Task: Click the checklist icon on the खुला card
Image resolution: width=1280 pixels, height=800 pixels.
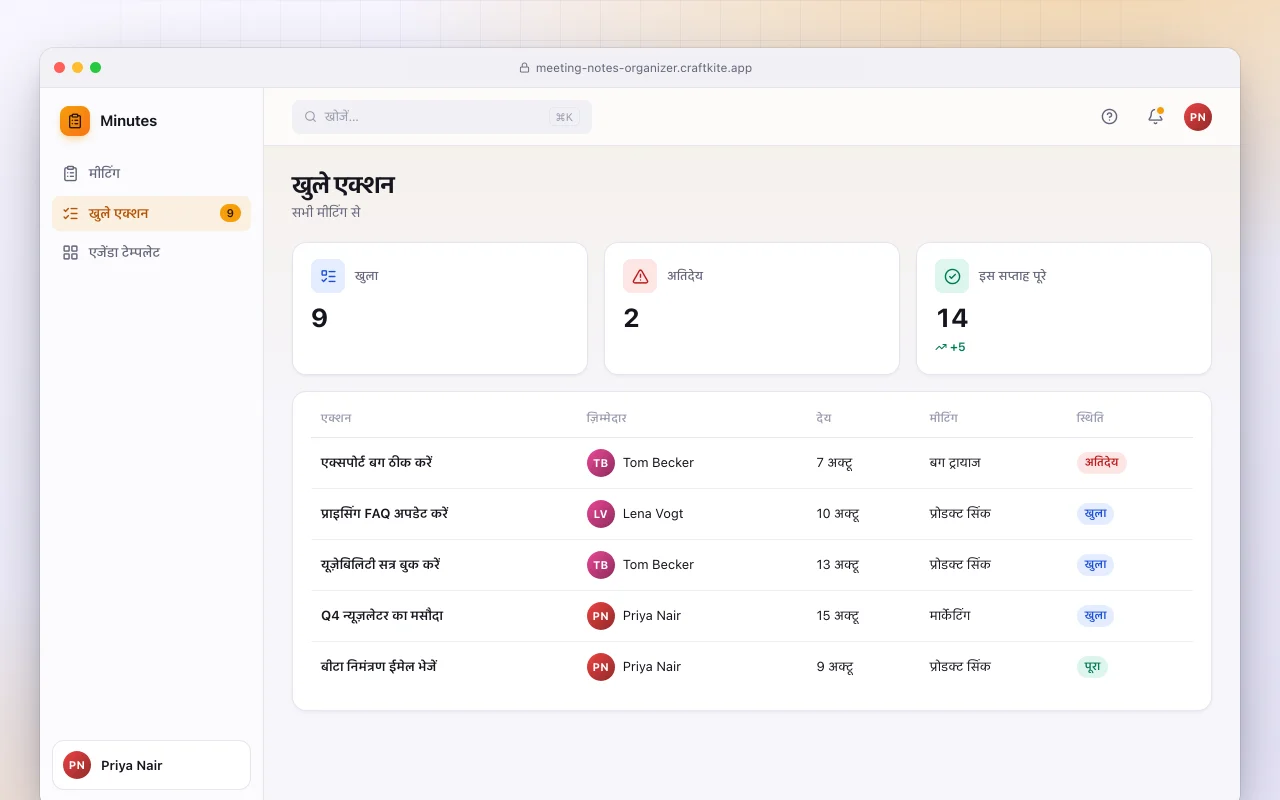Action: (x=328, y=276)
